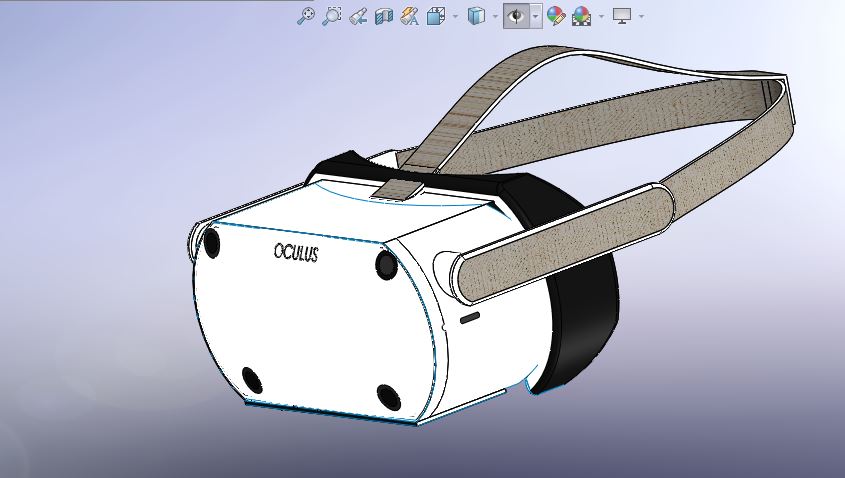Toggle the Section View tool
845x478 pixels.
(384, 16)
